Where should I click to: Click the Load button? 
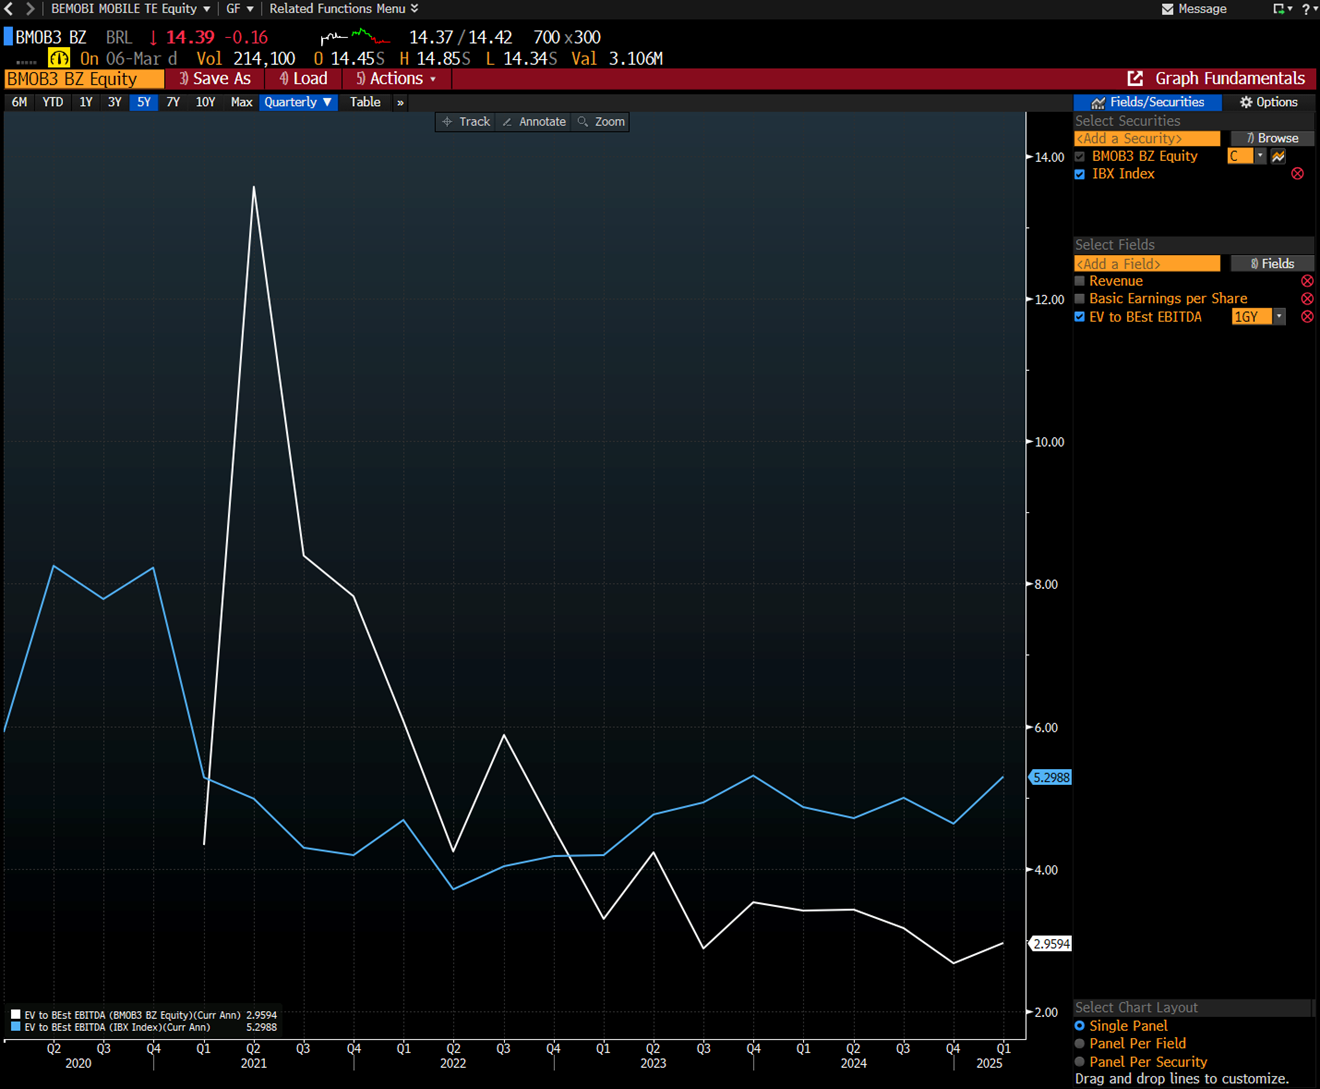coord(303,79)
